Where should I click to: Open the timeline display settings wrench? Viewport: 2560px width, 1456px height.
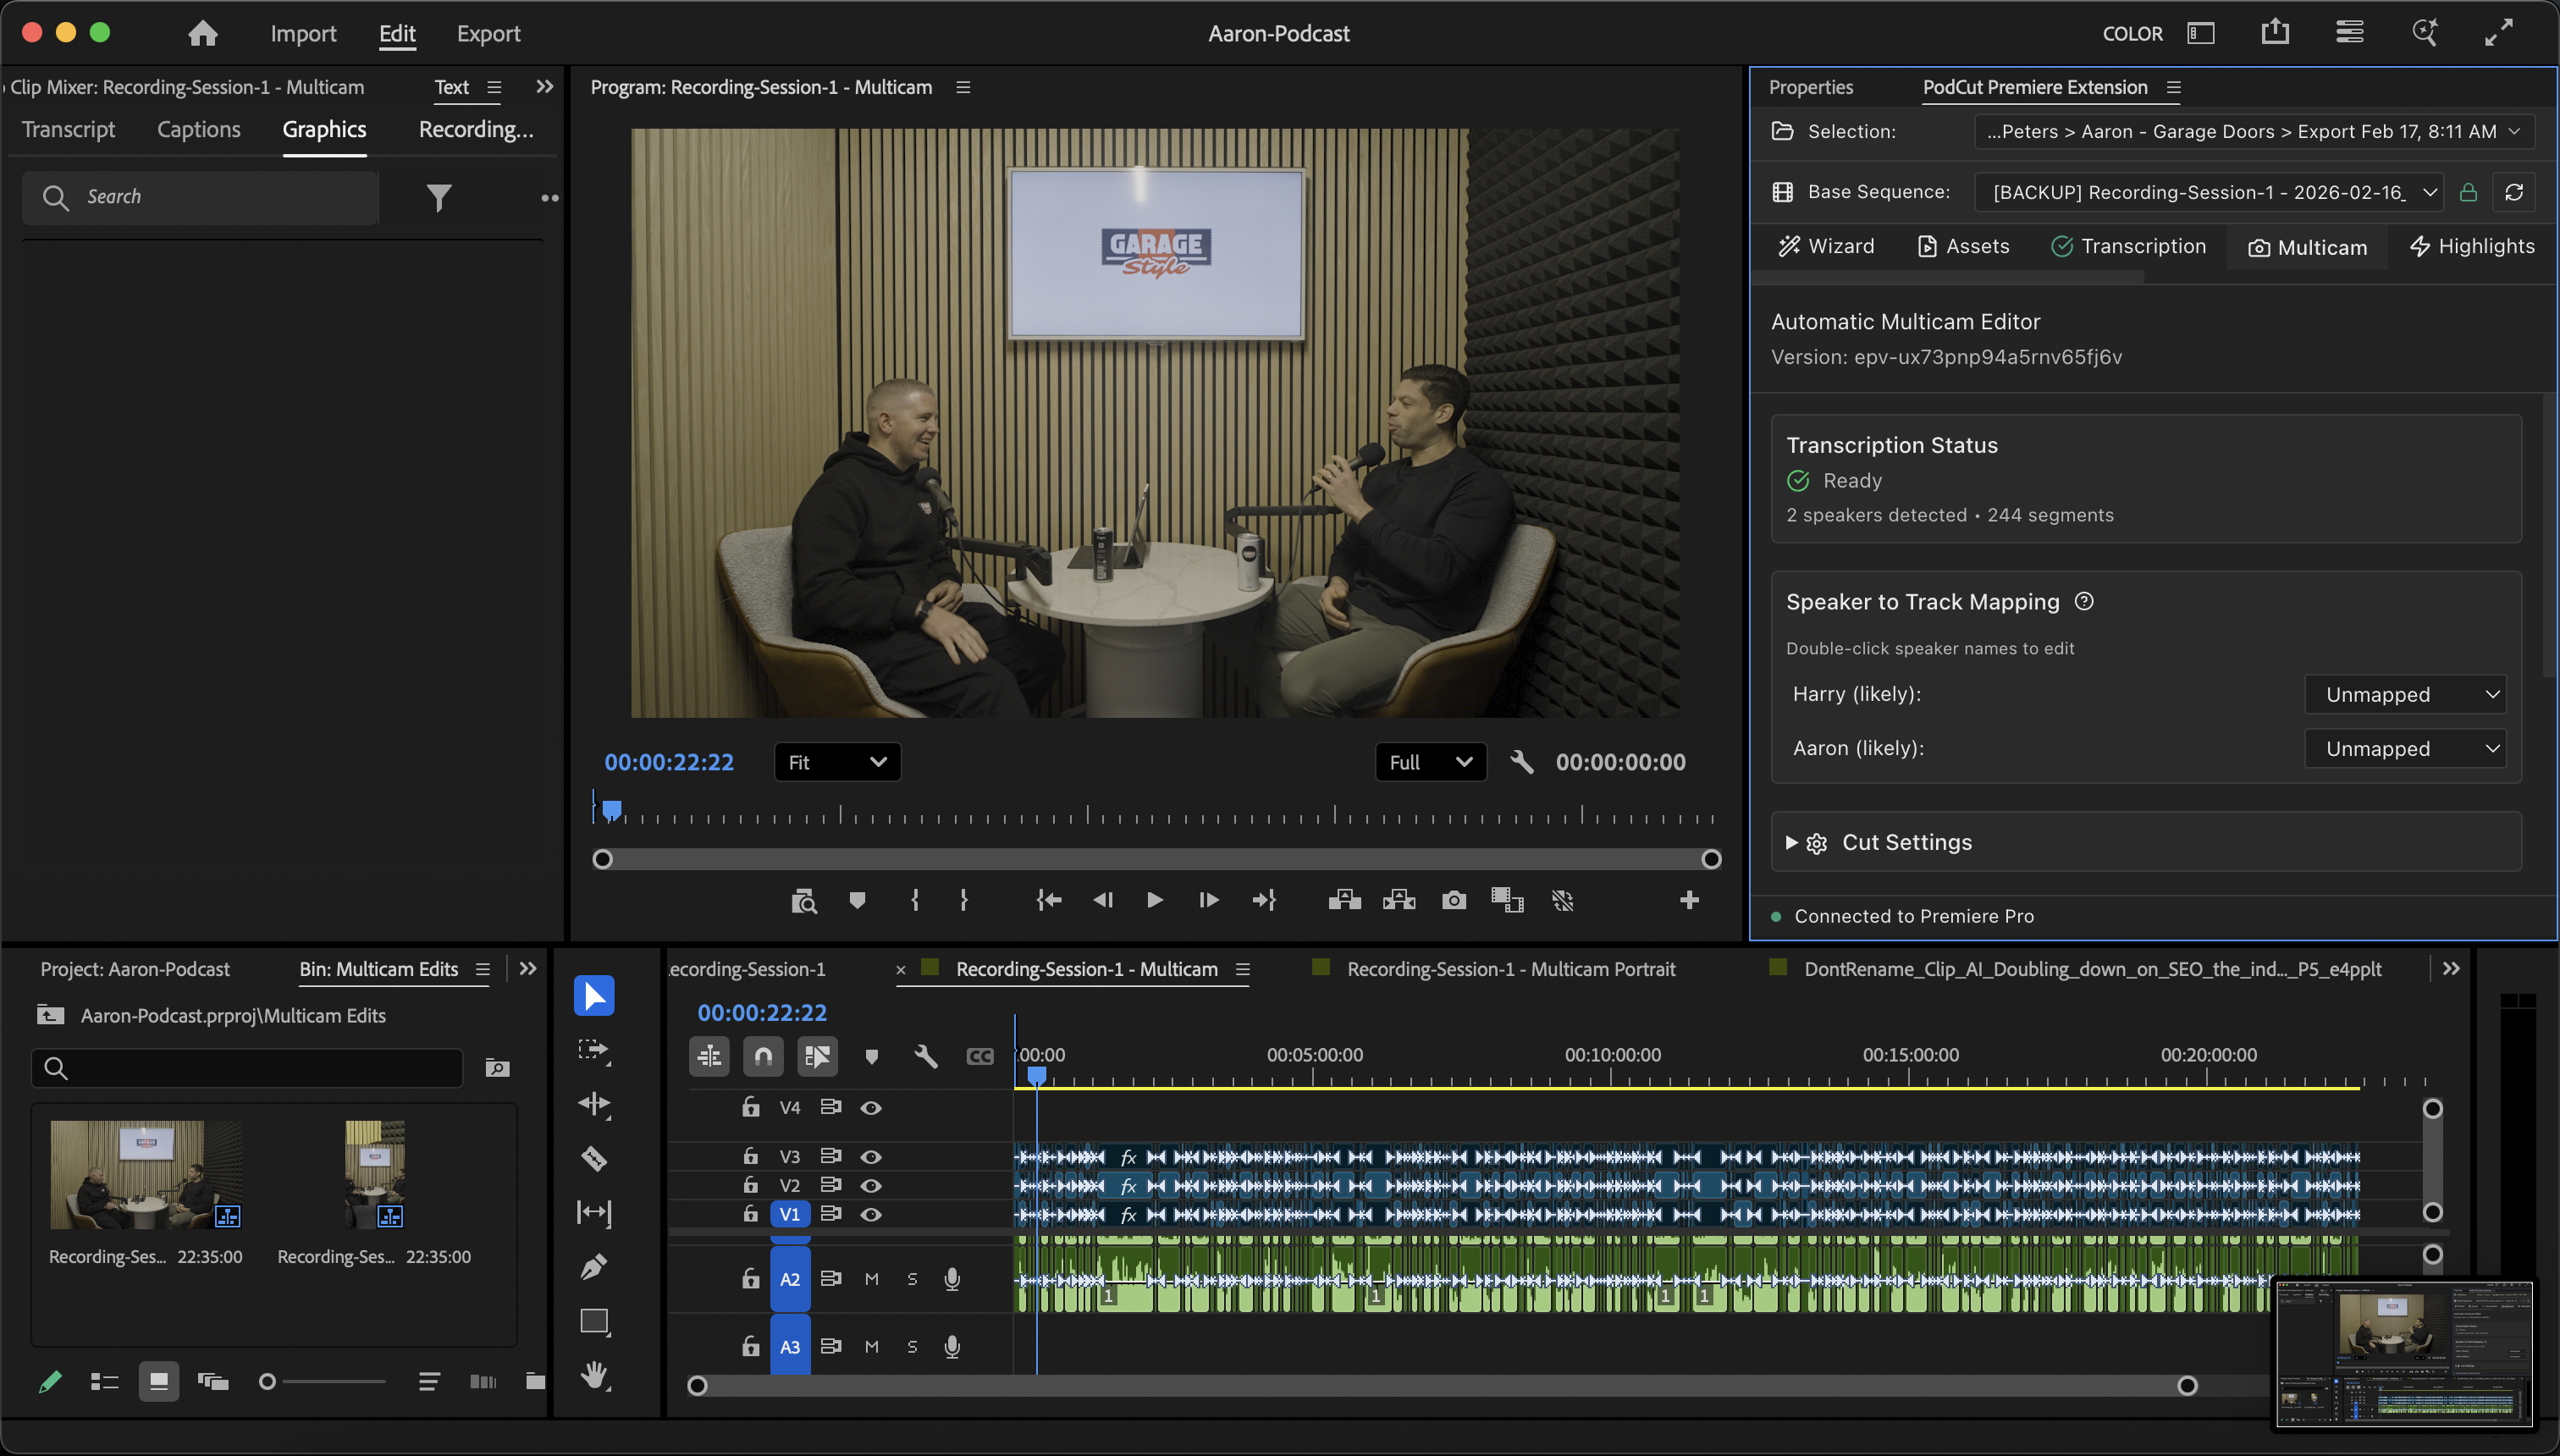(925, 1055)
